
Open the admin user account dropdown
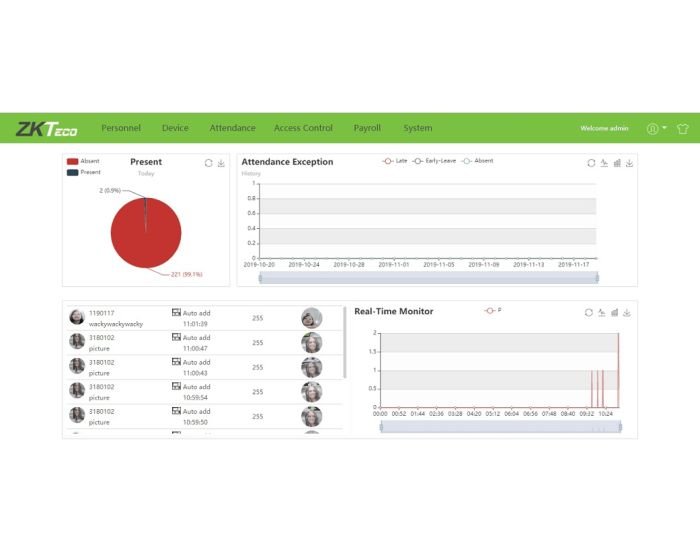pyautogui.click(x=656, y=129)
